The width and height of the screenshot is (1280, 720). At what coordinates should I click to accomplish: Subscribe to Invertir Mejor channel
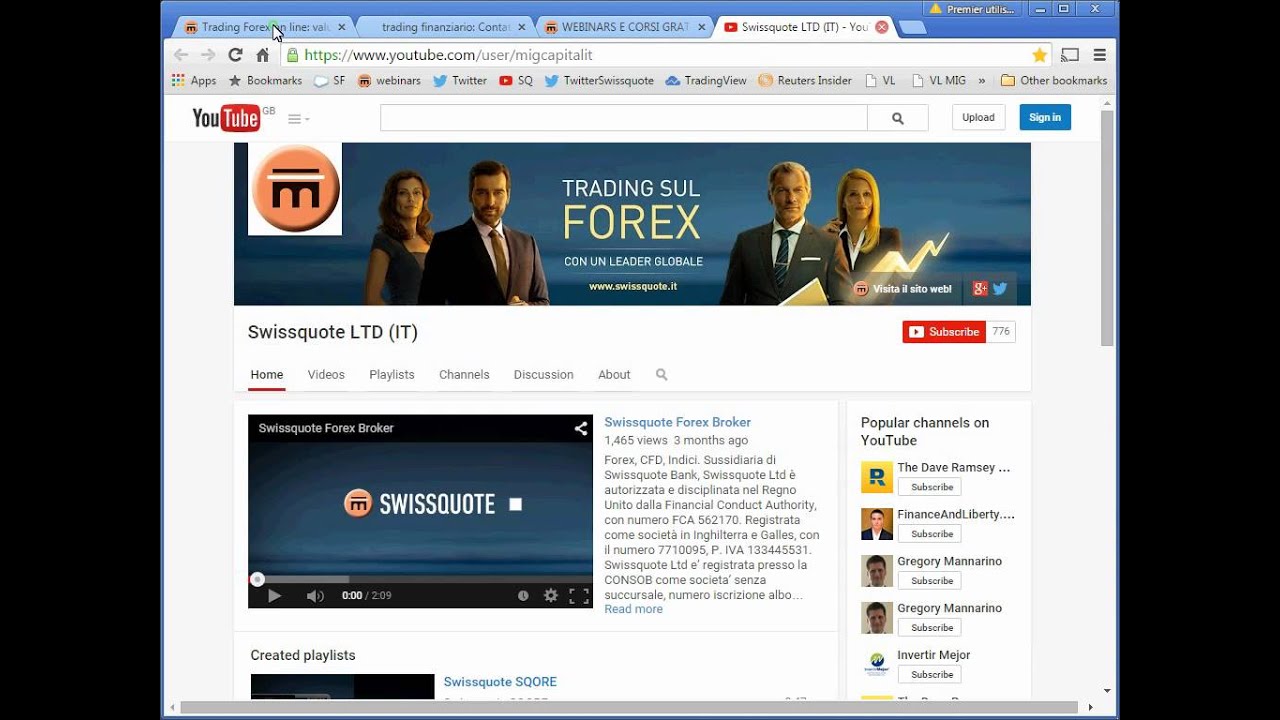(930, 675)
